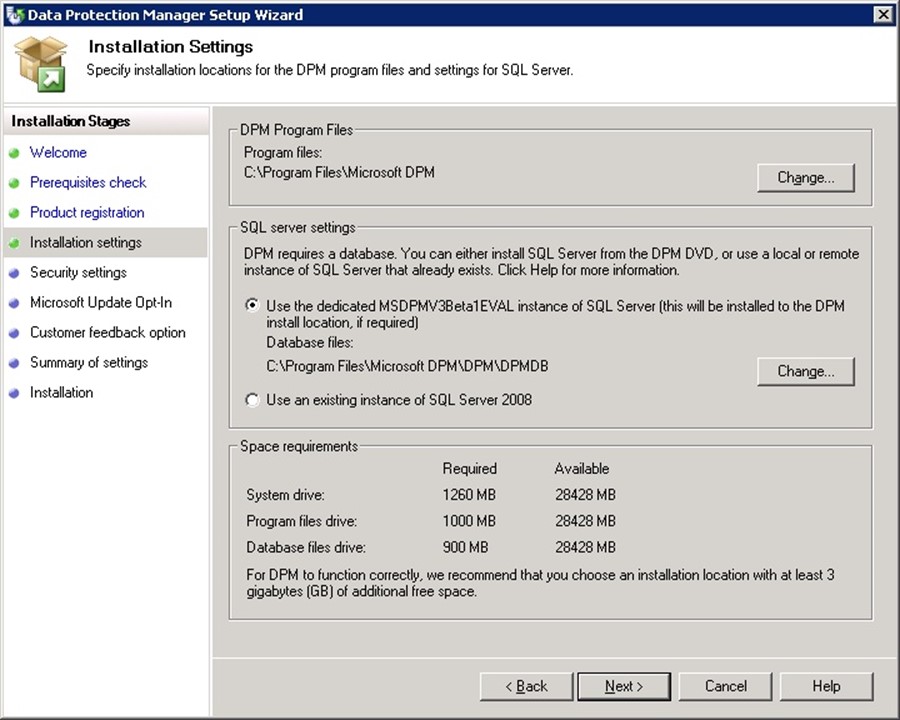Open Help for installation settings
The width and height of the screenshot is (900, 720).
coord(826,686)
